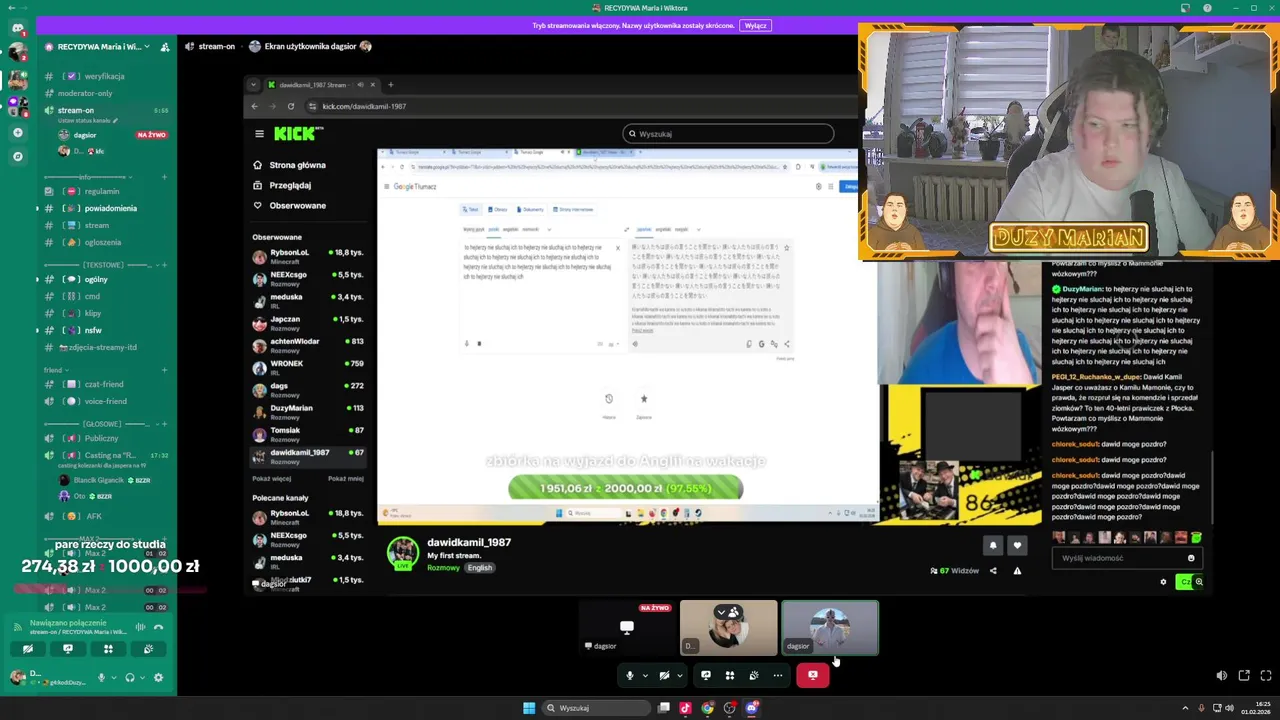Disconnect from voice via phone icon

tap(158, 627)
